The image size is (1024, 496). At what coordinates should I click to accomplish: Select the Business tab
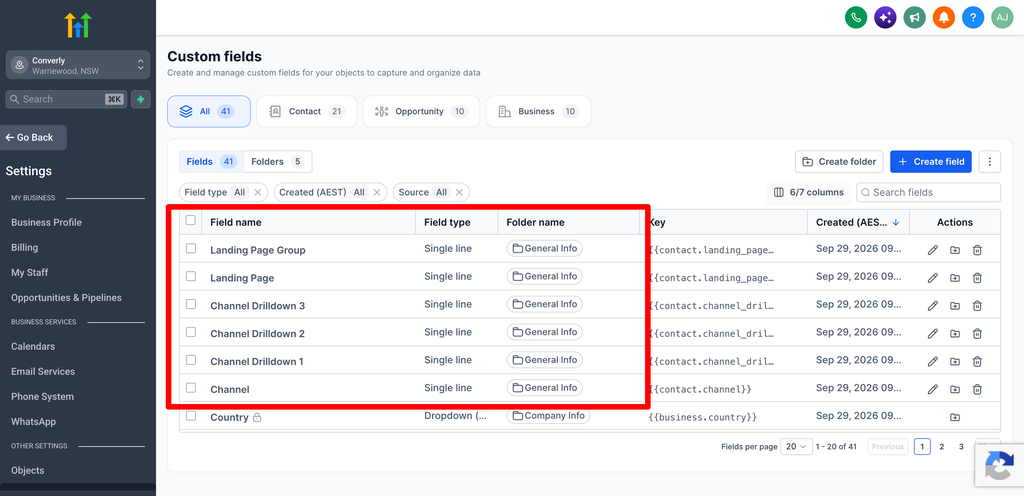538,112
